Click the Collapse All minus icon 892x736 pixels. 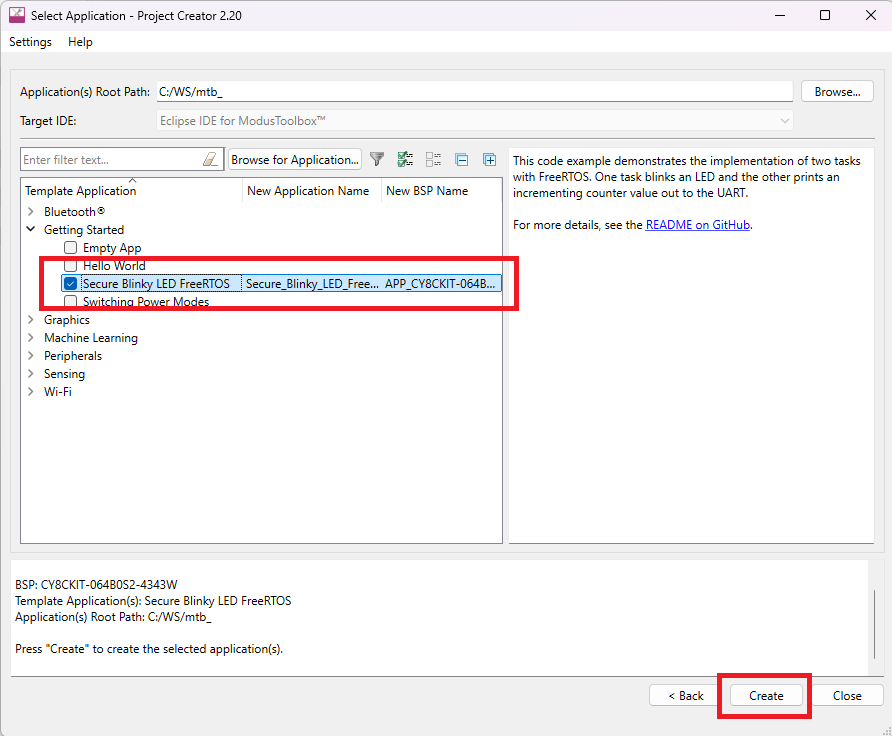[x=462, y=160]
